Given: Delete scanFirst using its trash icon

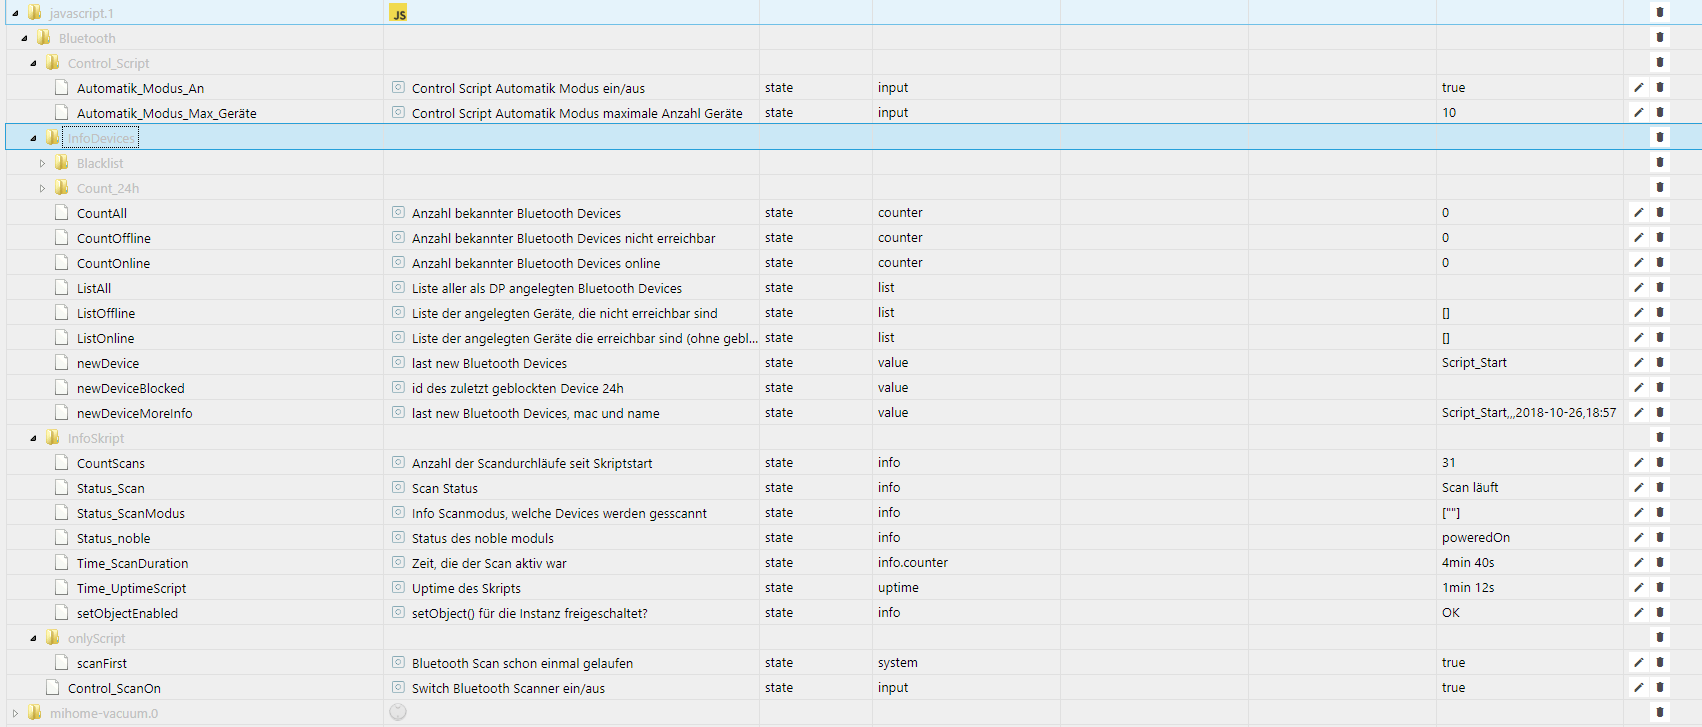Looking at the screenshot, I should coord(1660,663).
